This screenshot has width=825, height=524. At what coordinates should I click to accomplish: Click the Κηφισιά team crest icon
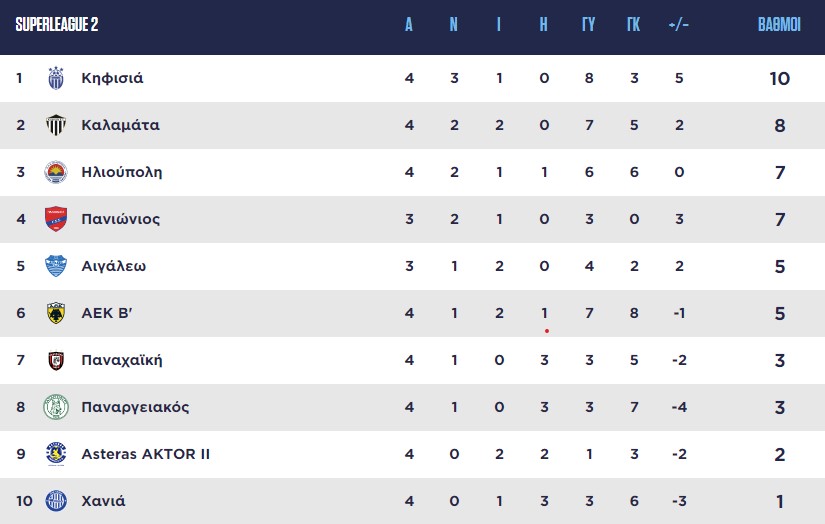(x=56, y=78)
